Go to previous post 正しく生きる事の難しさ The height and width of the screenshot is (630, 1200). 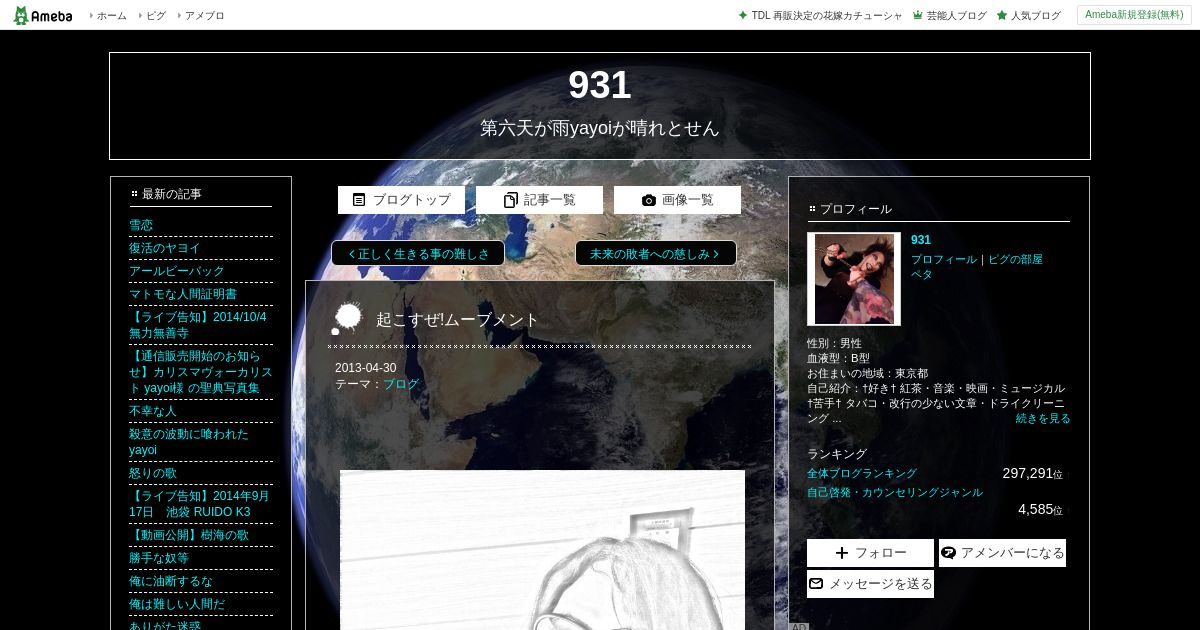[418, 253]
